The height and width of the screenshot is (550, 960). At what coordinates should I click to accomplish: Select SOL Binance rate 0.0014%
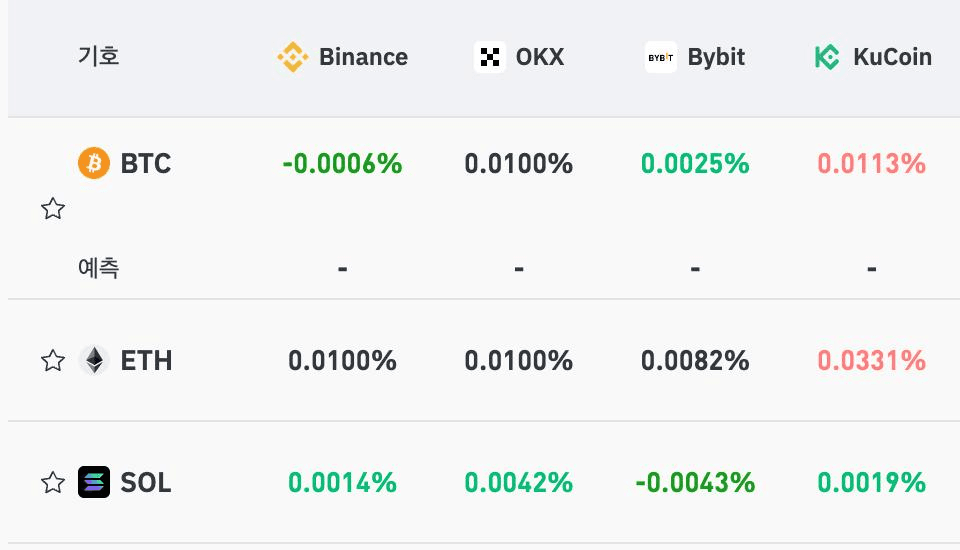(x=342, y=483)
